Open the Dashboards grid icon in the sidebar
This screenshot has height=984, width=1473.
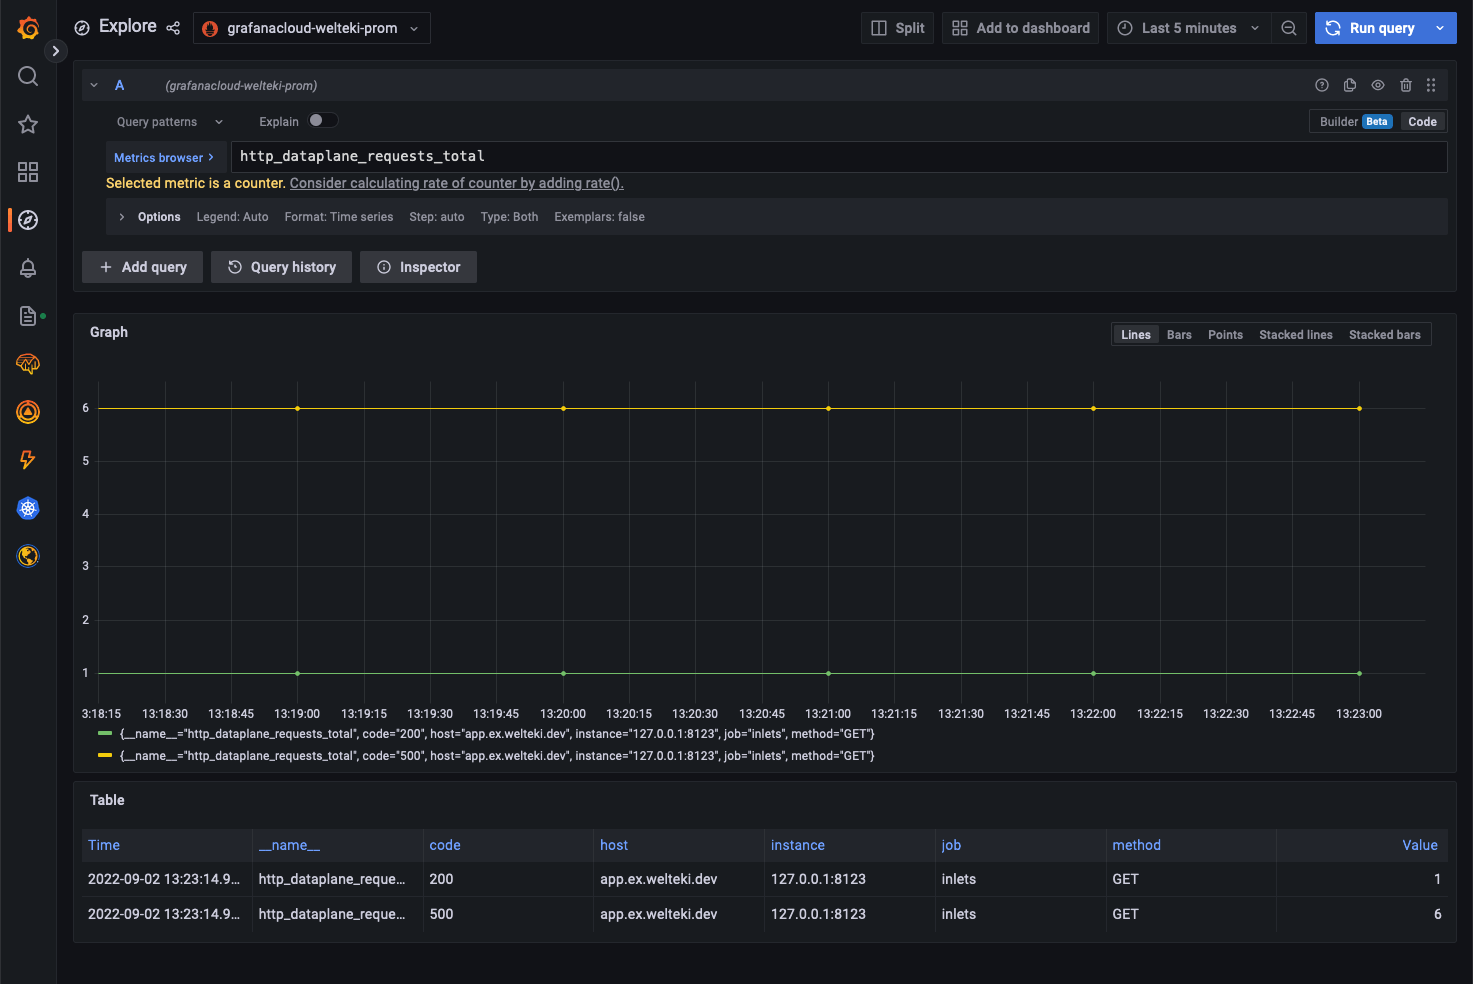click(28, 172)
